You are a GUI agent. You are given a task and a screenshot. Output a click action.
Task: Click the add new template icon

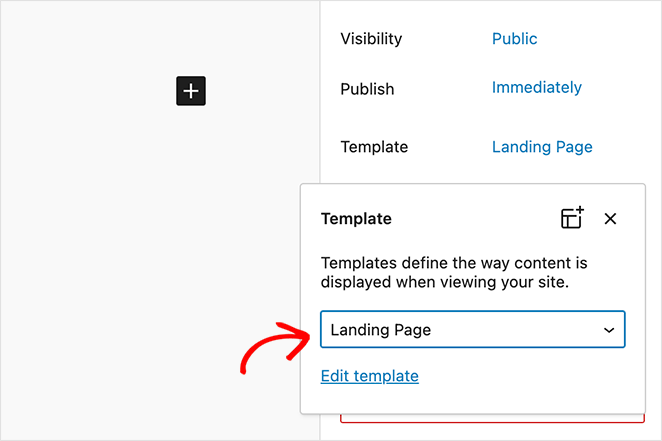coord(572,218)
